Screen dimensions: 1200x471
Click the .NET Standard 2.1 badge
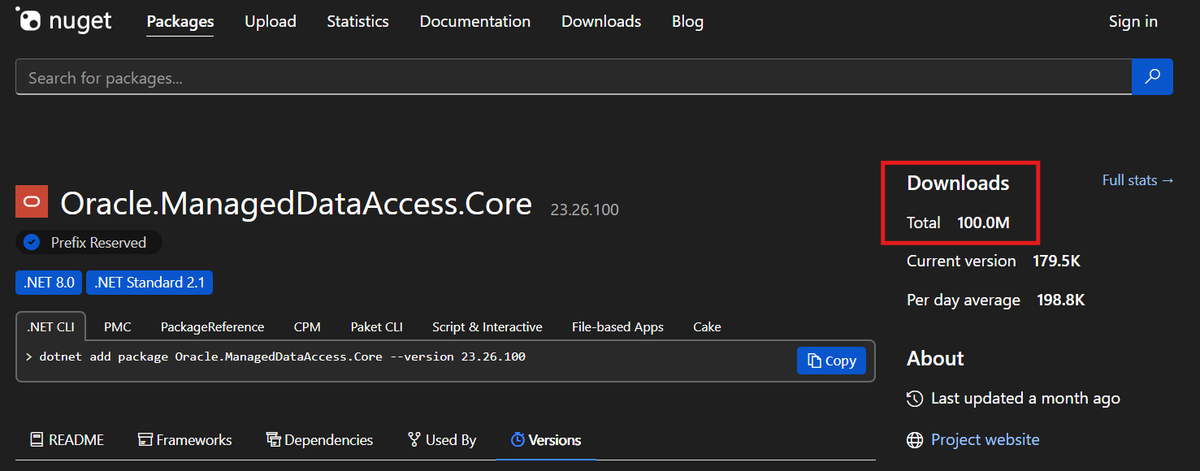tap(150, 283)
